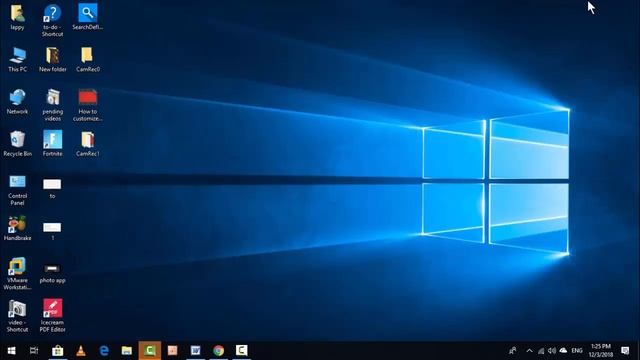Select the pending videos folder icon
Image resolution: width=640 pixels, height=360 pixels.
click(53, 105)
